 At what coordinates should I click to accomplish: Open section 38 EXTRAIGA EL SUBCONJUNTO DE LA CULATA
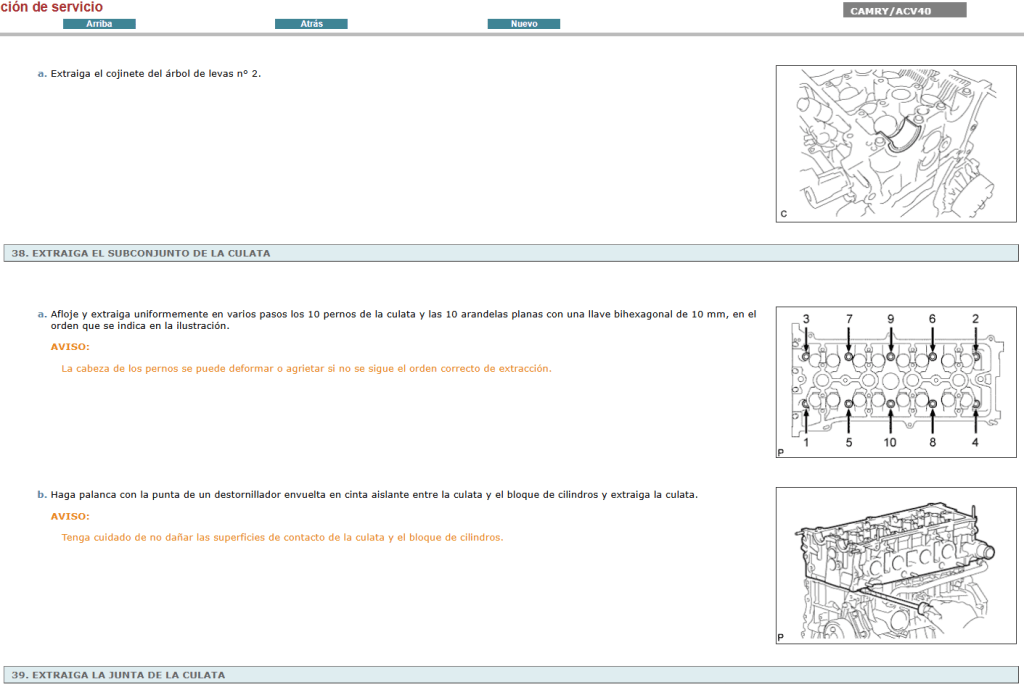(139, 253)
